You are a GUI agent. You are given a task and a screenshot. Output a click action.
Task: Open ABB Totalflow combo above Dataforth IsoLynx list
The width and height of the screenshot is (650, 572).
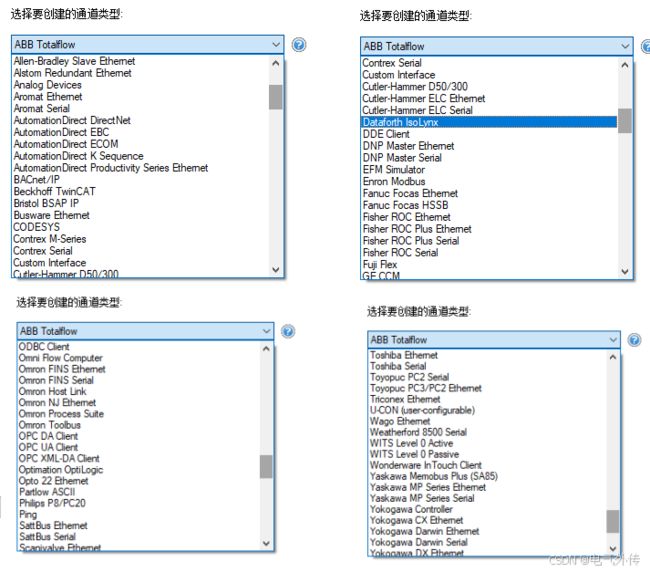pyautogui.click(x=497, y=46)
